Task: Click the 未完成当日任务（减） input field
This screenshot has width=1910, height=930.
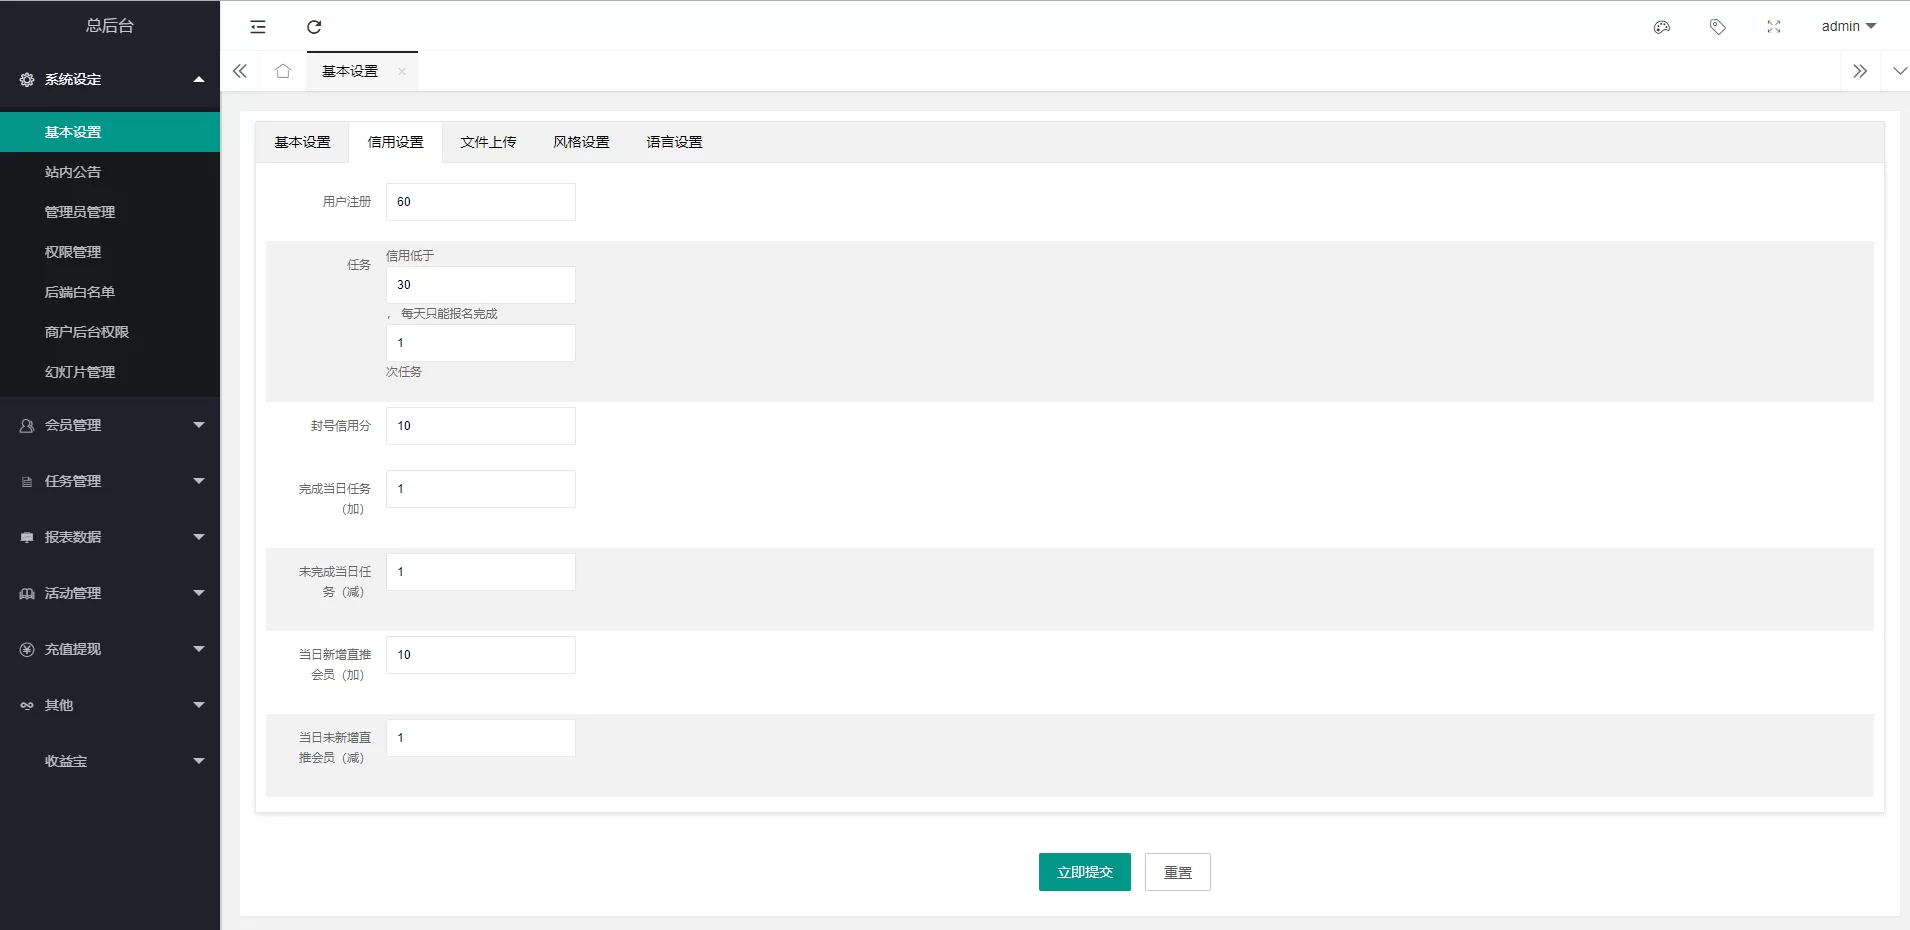Action: tap(481, 572)
